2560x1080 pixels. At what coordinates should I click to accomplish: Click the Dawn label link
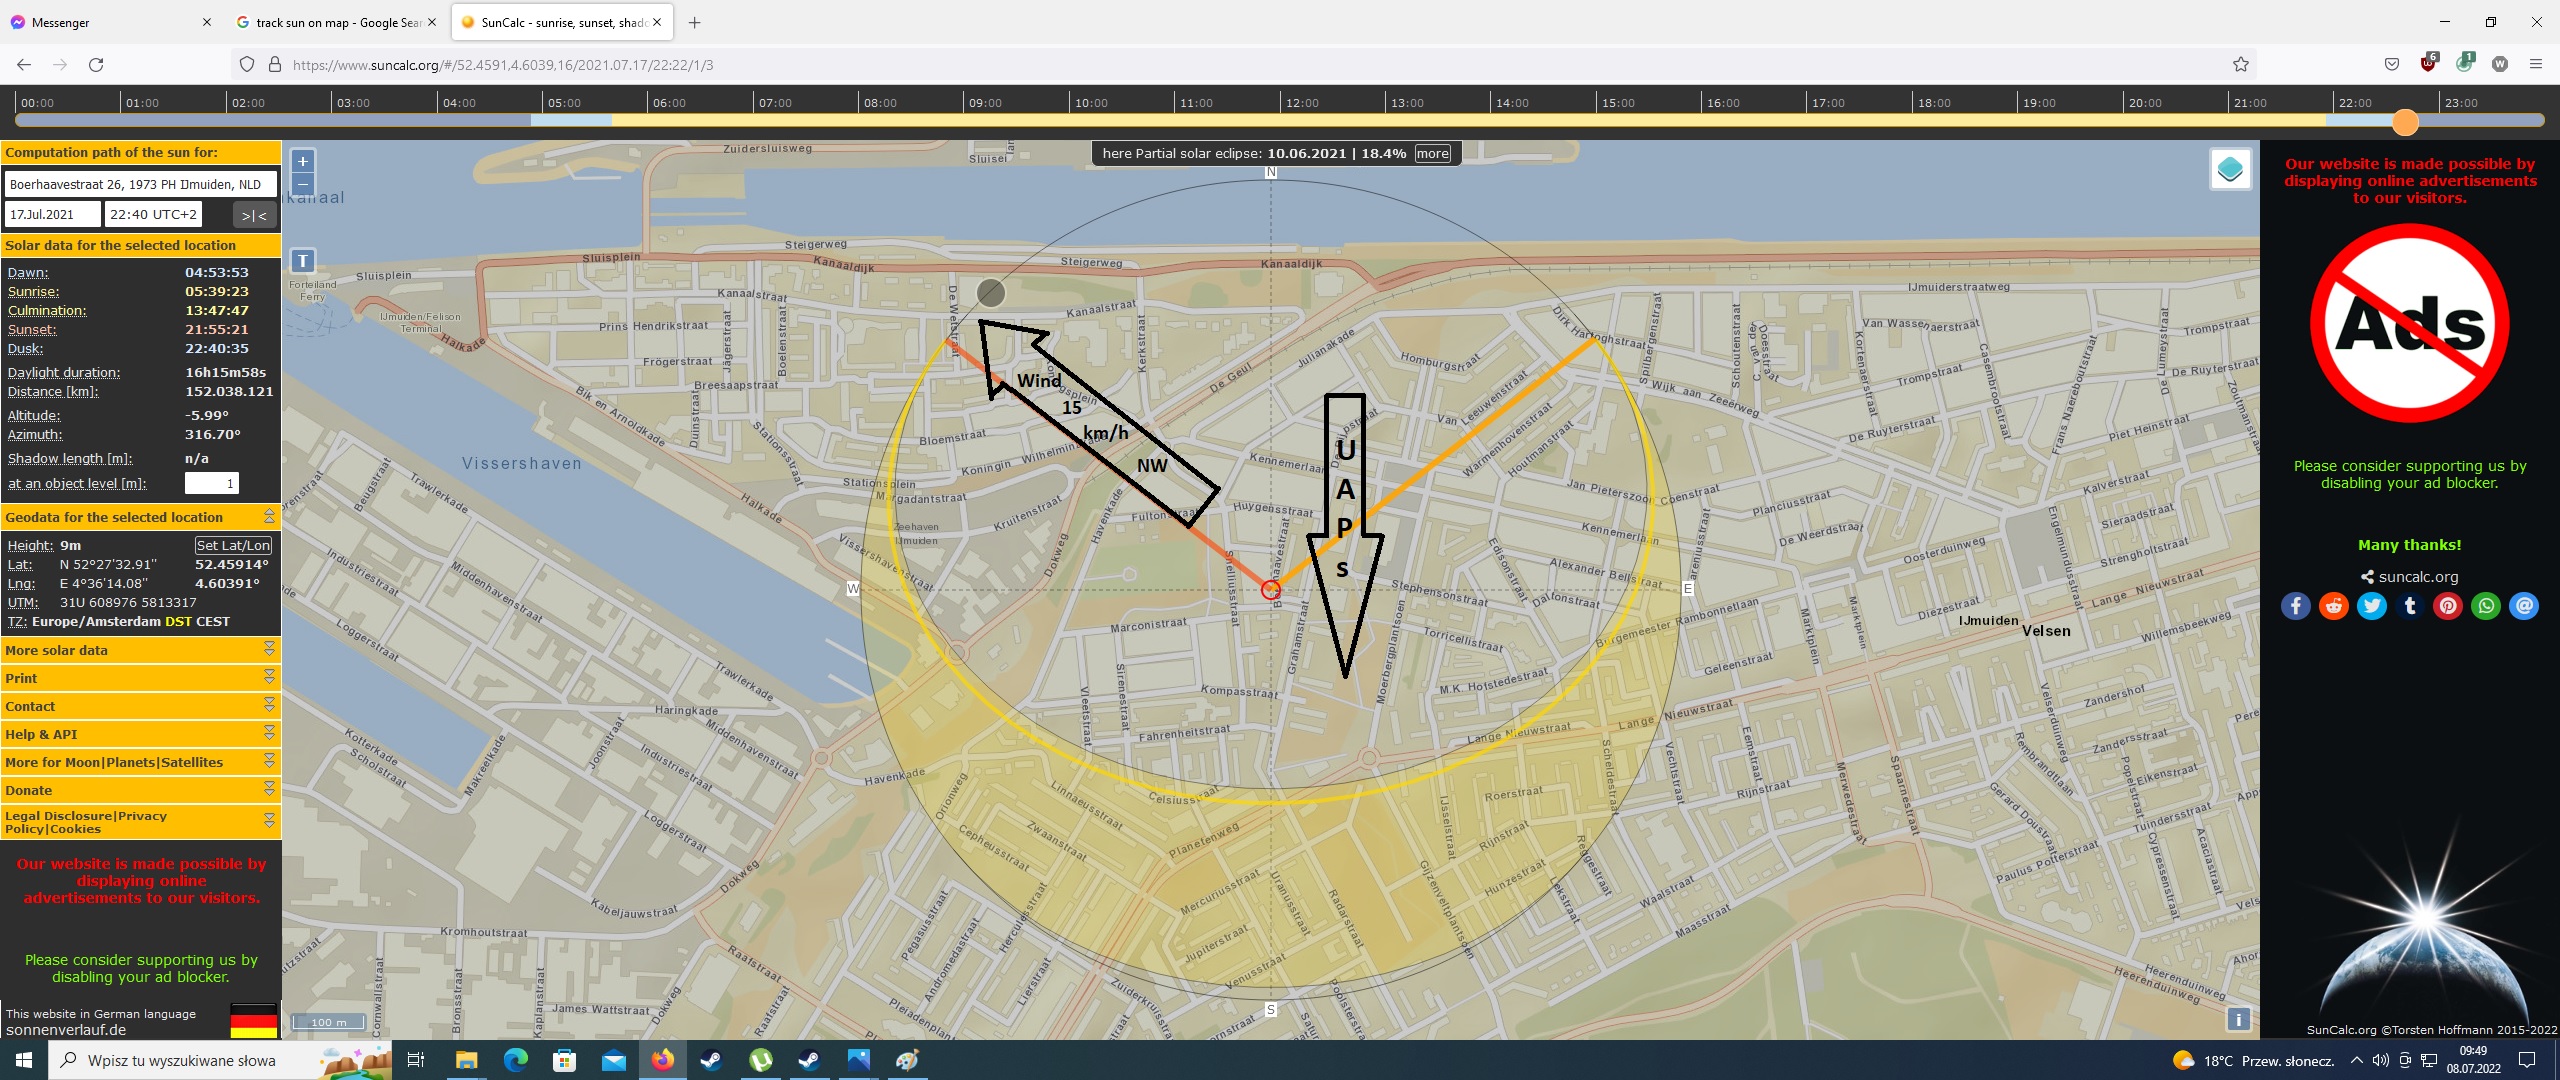28,272
